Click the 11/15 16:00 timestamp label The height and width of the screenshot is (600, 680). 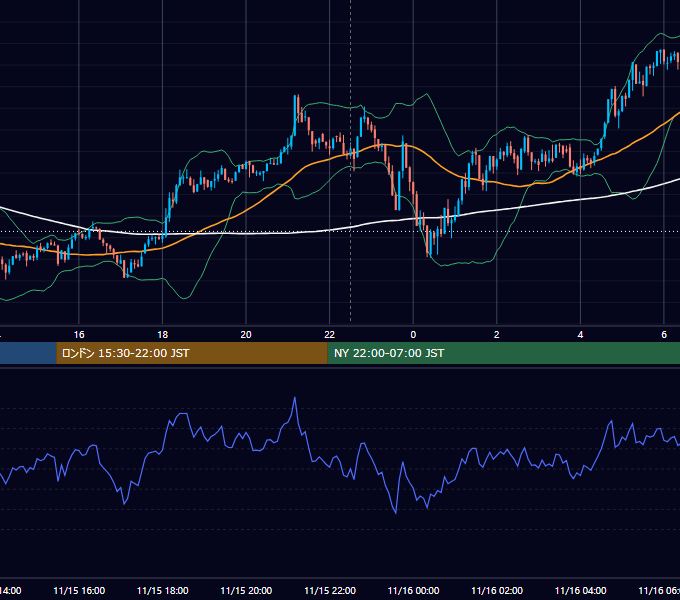tap(79, 590)
